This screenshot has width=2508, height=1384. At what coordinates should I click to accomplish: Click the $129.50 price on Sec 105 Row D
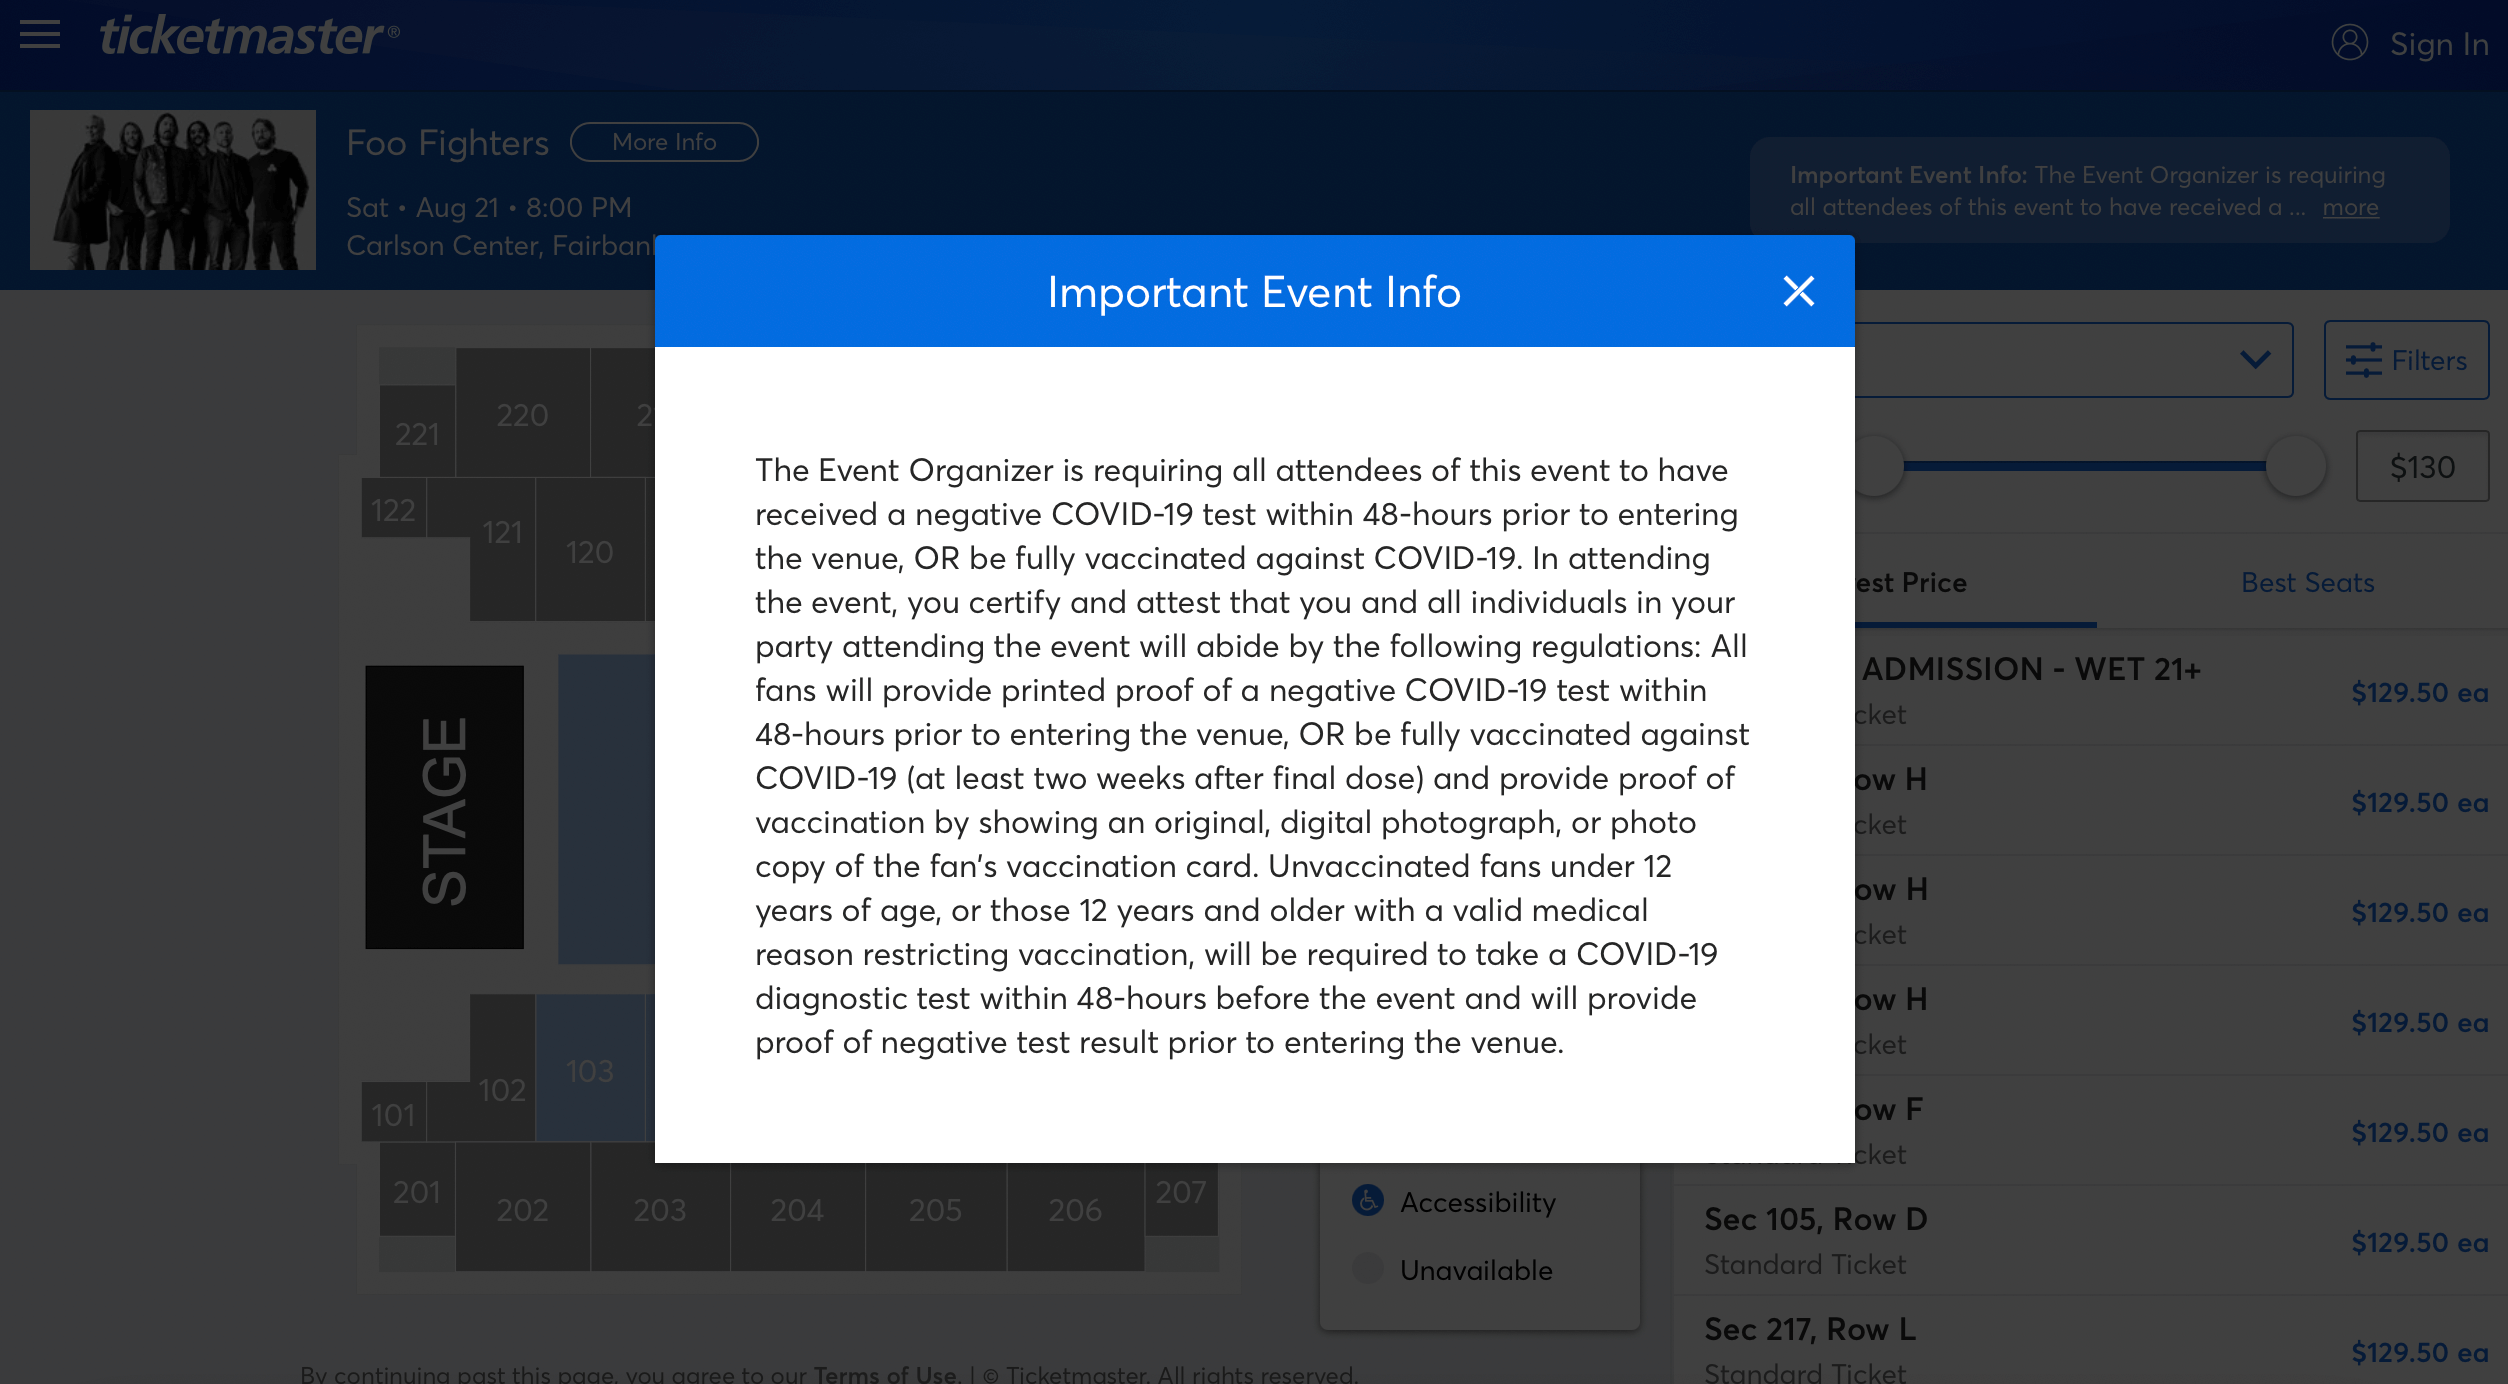[x=2419, y=1241]
